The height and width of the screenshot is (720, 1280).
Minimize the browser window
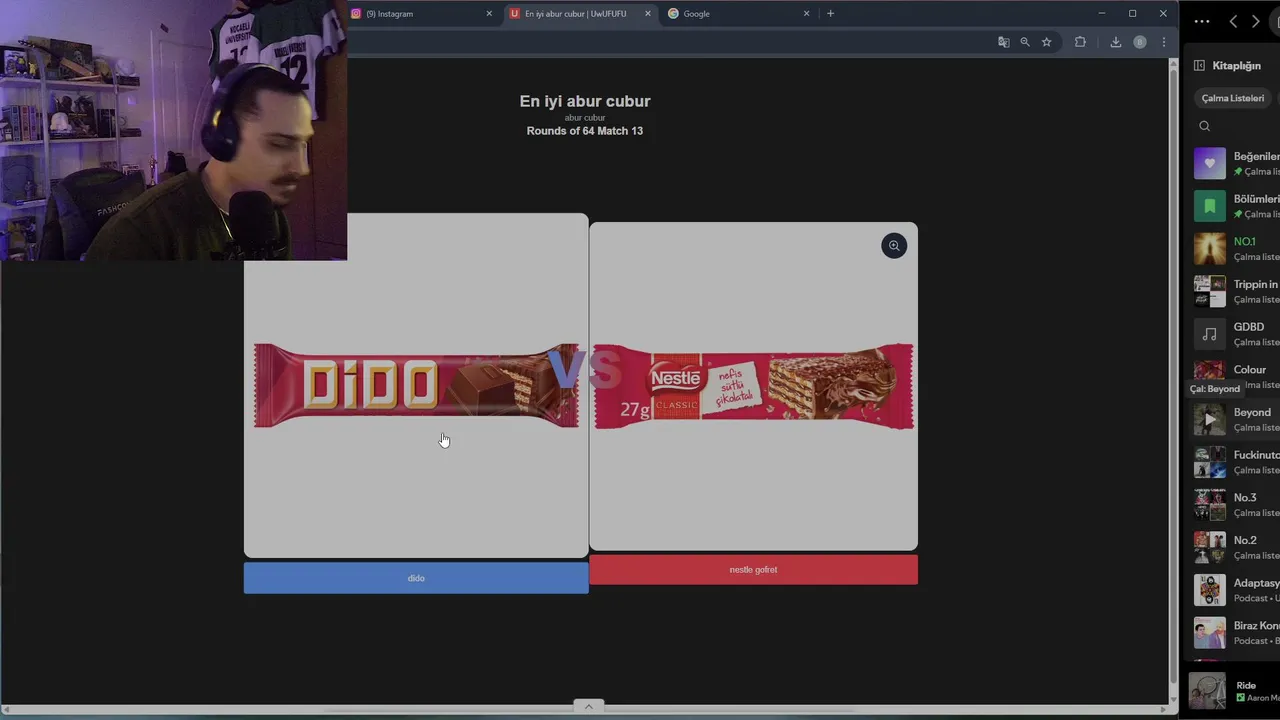tap(1101, 14)
